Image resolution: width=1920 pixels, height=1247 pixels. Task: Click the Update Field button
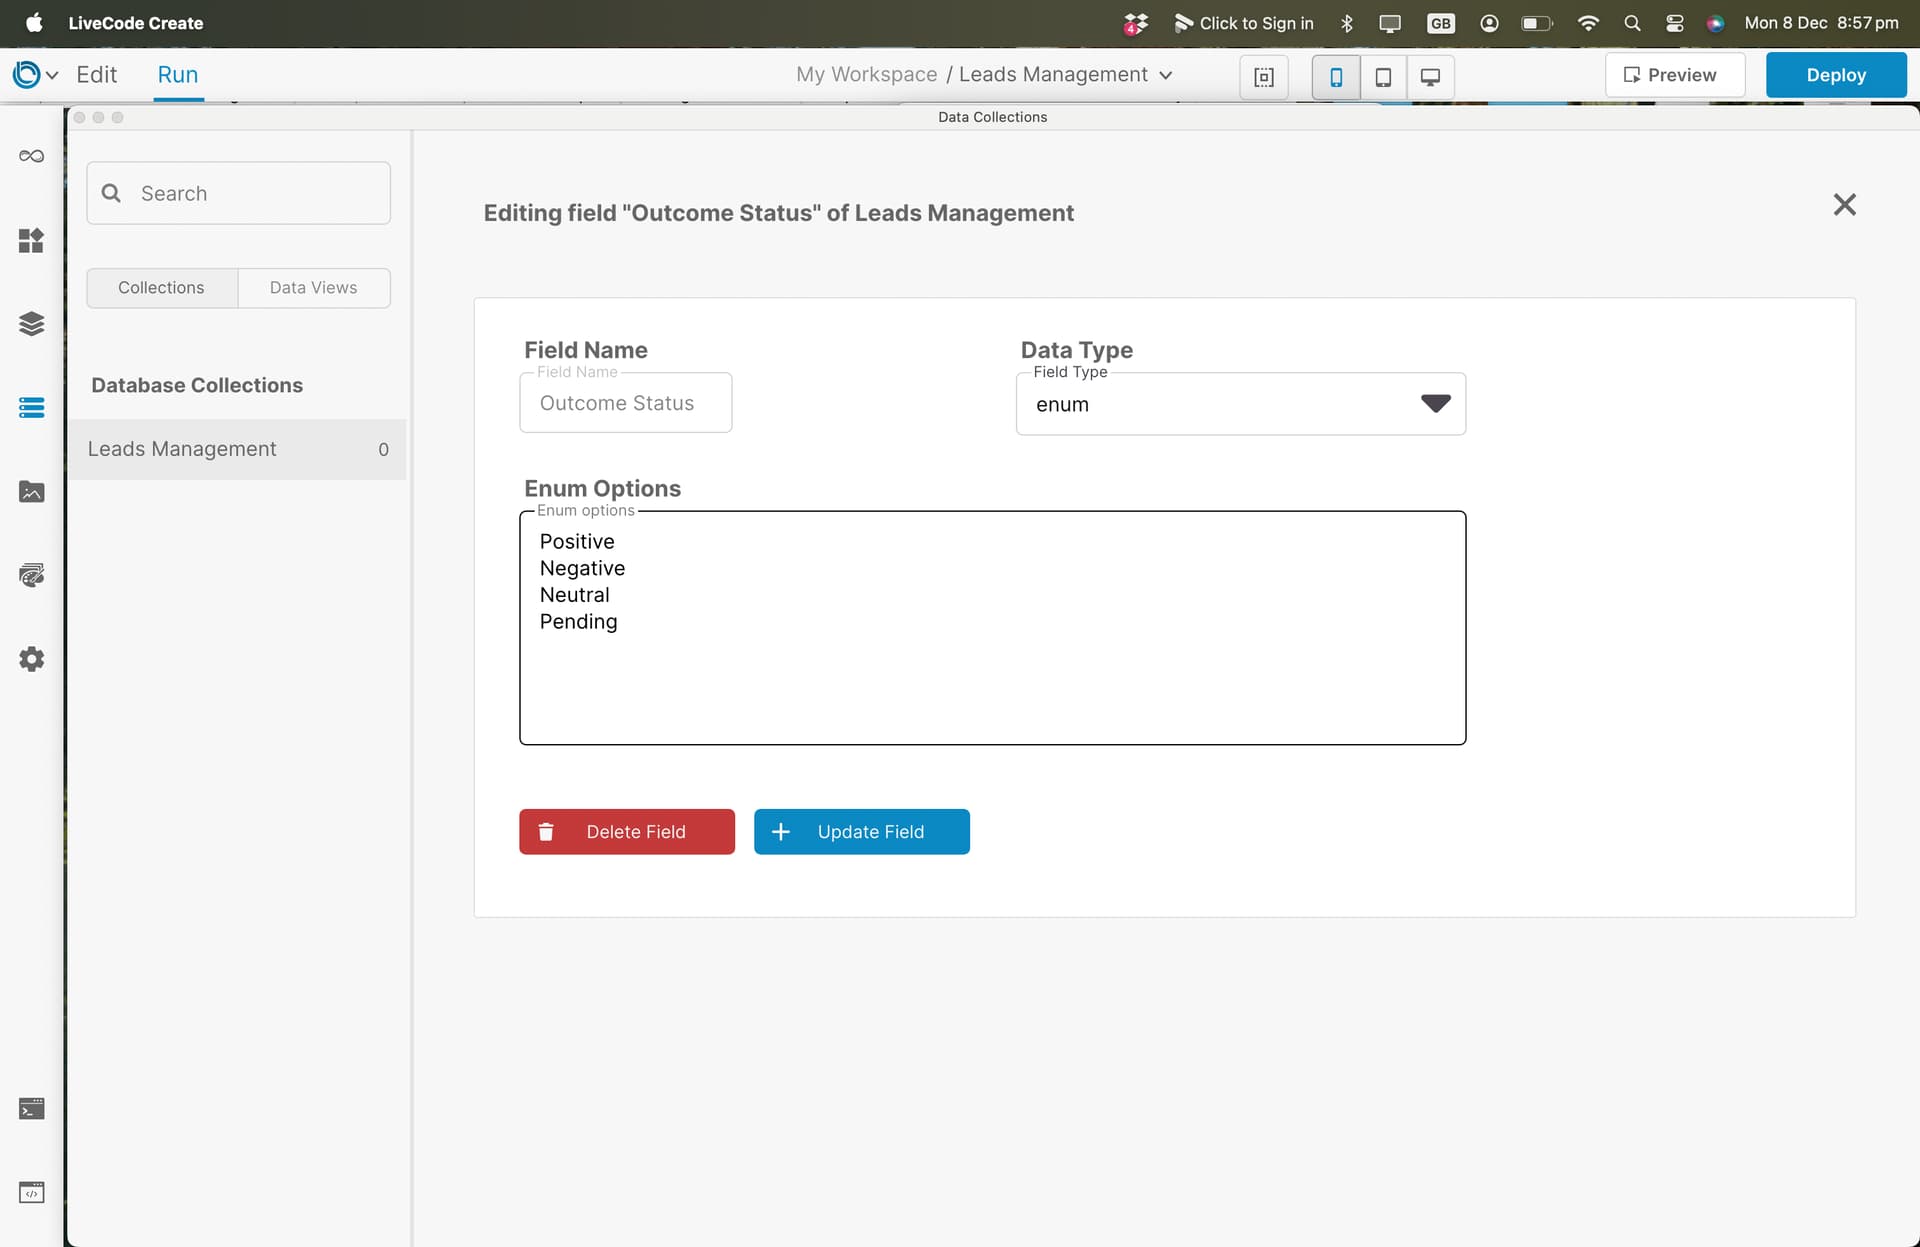click(x=861, y=832)
